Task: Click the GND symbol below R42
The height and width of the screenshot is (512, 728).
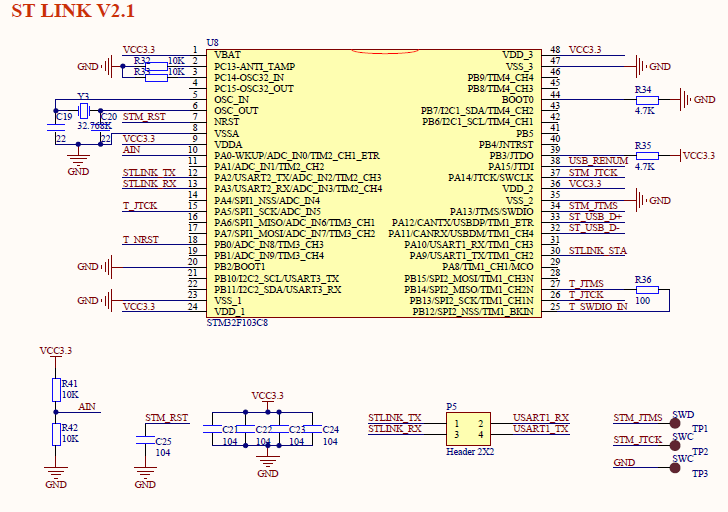Action: pyautogui.click(x=56, y=472)
